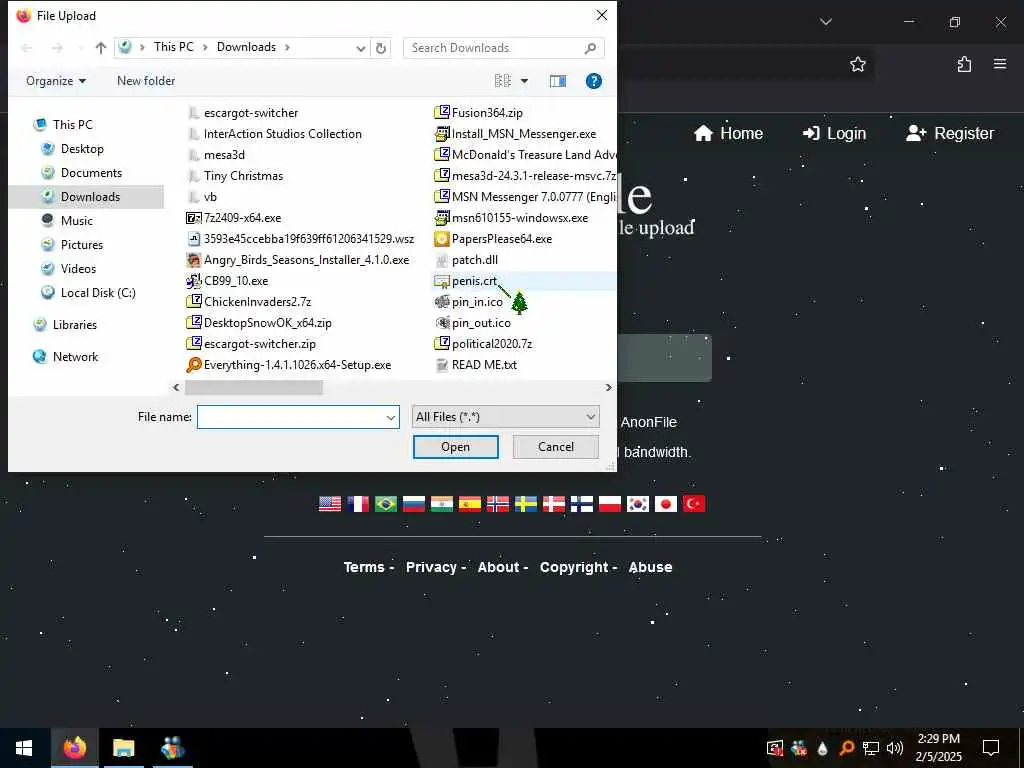Image resolution: width=1024 pixels, height=768 pixels.
Task: Go to the Home link on webpage
Action: 728,133
